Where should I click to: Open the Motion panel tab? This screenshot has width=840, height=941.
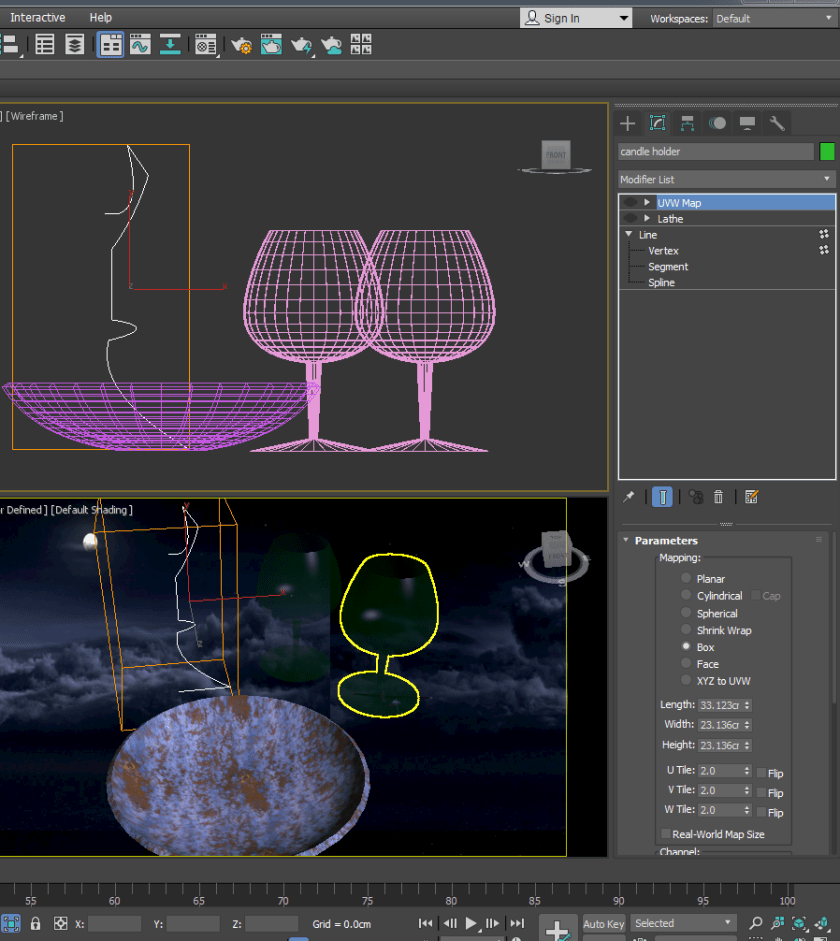tap(717, 123)
